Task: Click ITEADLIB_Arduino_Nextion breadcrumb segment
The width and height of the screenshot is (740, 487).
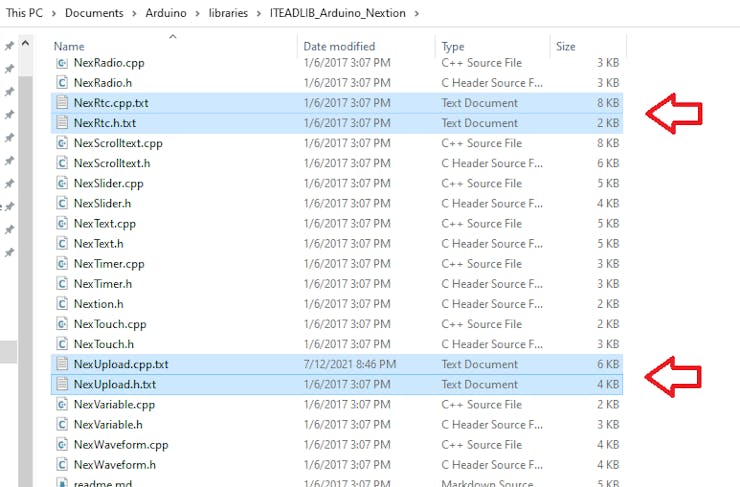Action: coord(337,13)
